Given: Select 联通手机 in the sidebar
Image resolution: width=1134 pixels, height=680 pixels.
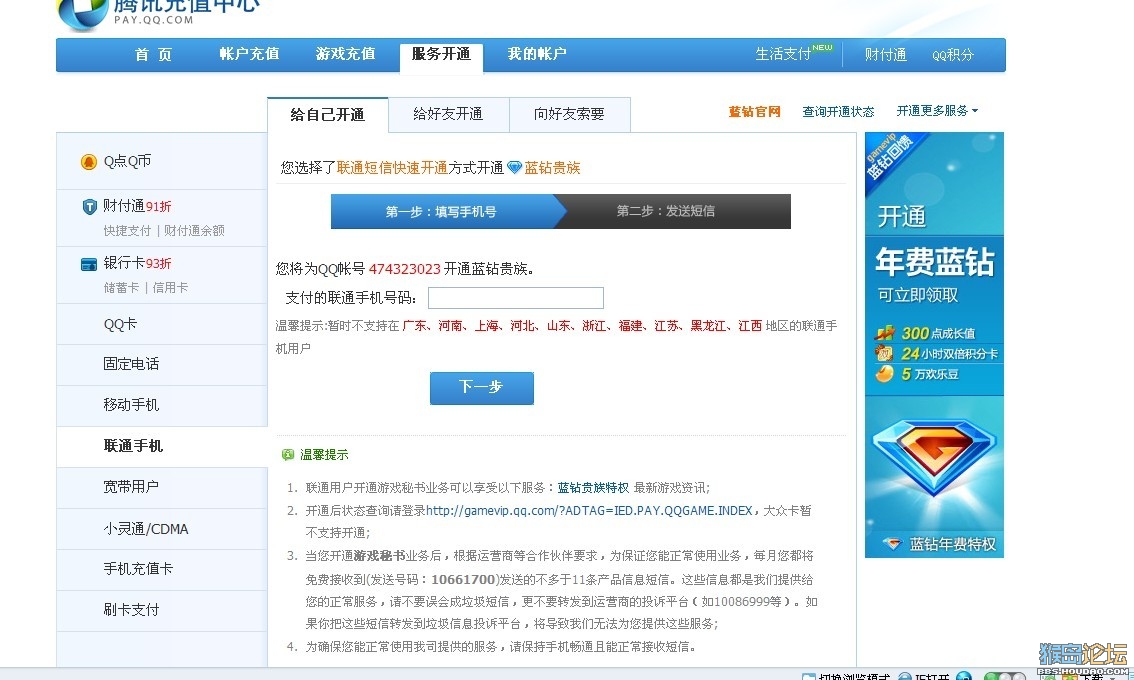Looking at the screenshot, I should pos(162,446).
